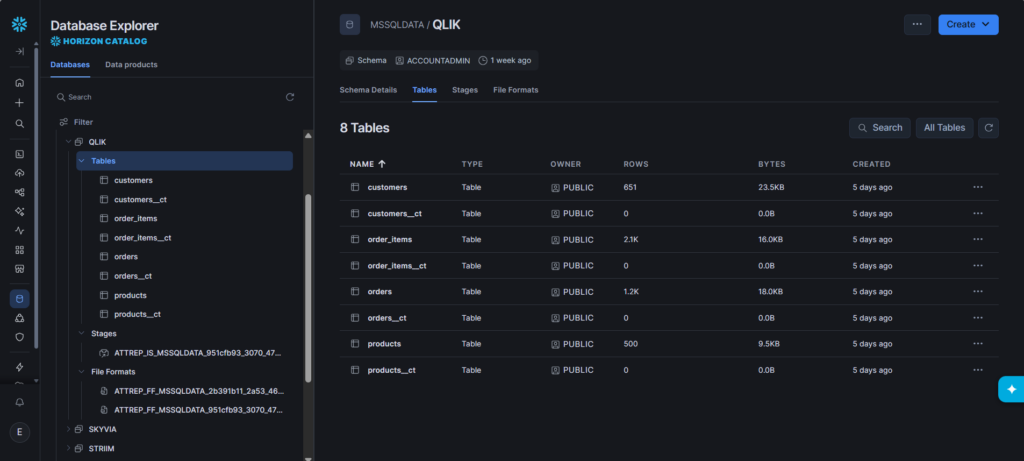
Task: Refresh the database explorer tree
Action: click(290, 97)
